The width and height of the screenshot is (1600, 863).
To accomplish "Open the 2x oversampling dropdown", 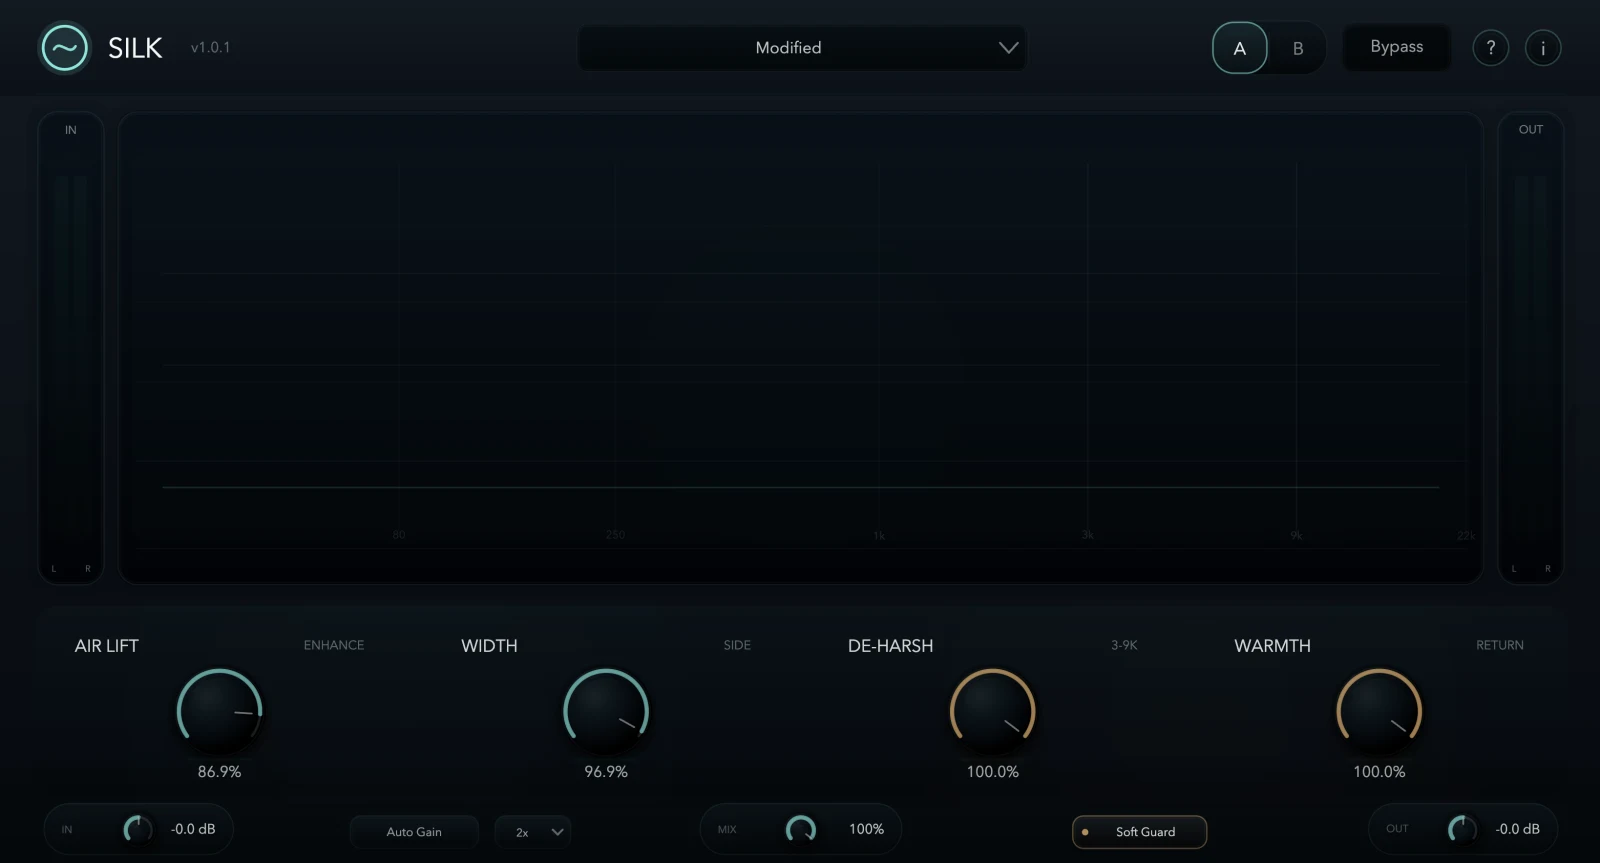I will (x=533, y=832).
